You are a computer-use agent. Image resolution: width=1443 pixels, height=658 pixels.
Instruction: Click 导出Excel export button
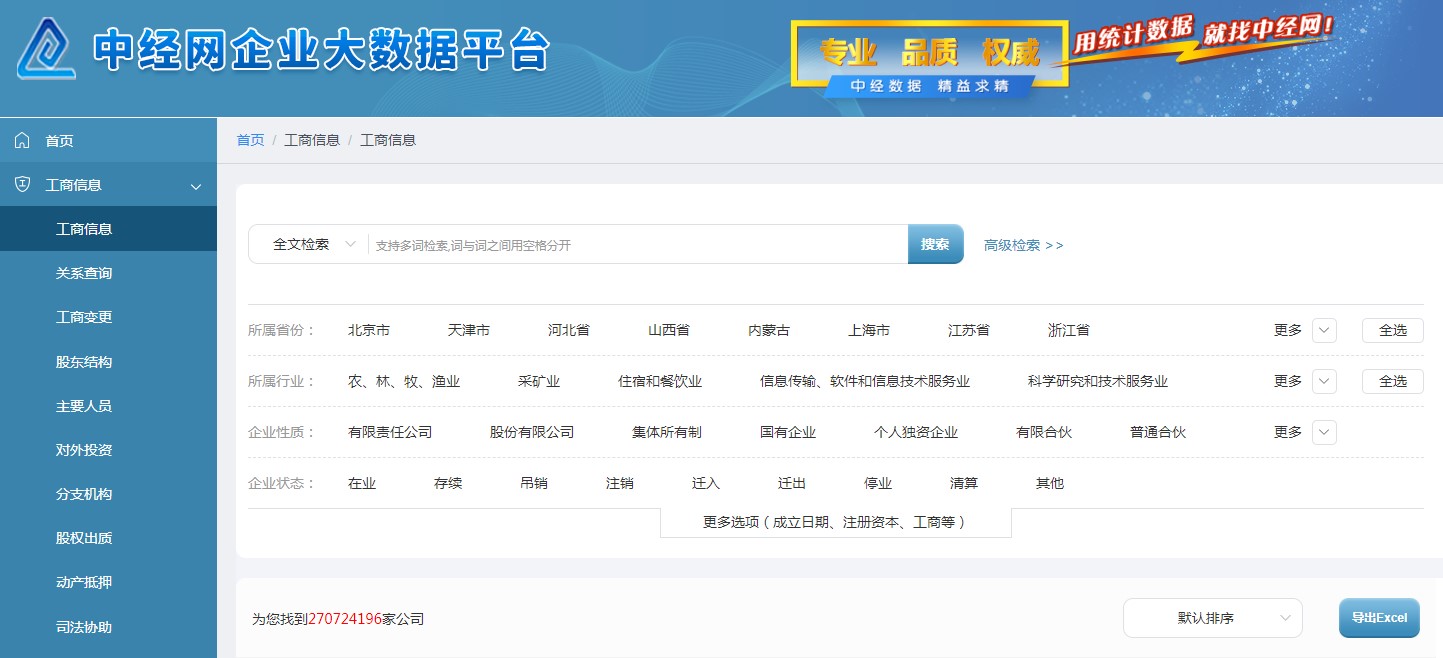[x=1379, y=618]
